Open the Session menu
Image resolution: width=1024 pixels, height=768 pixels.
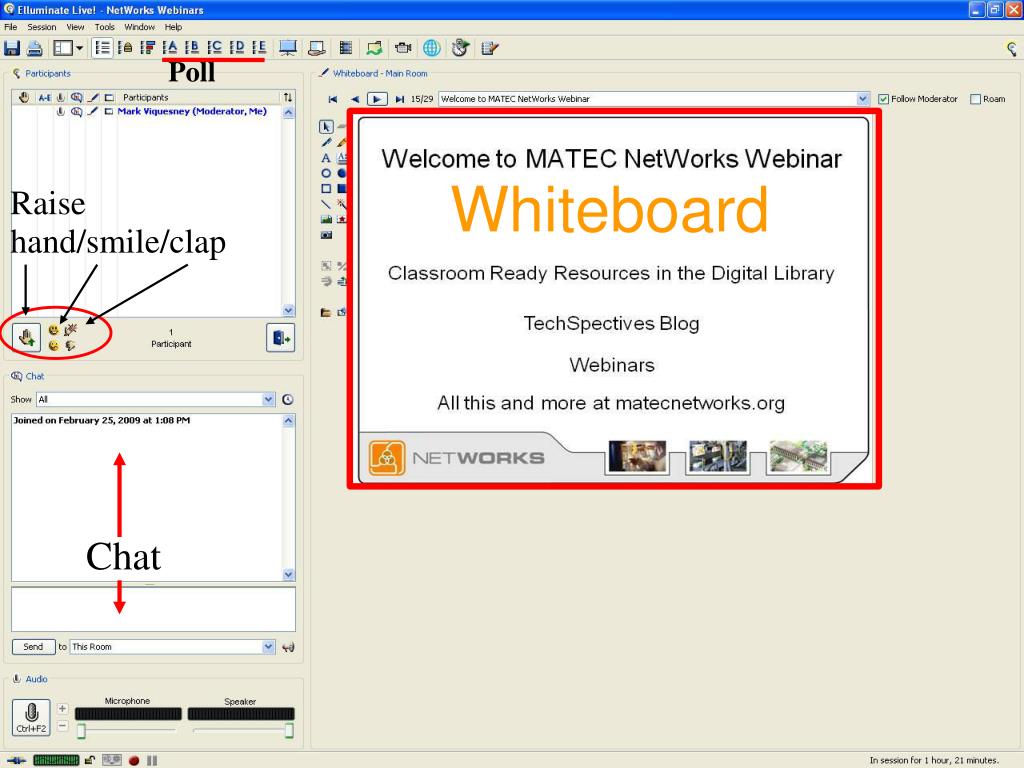[41, 27]
